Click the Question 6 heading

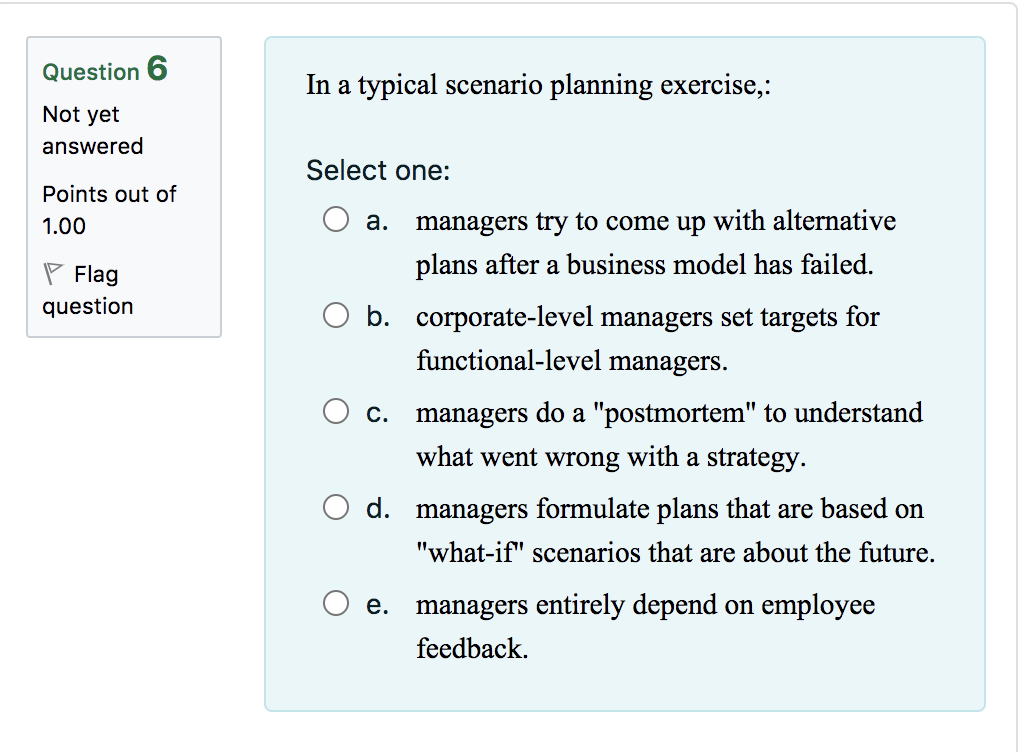pos(102,71)
